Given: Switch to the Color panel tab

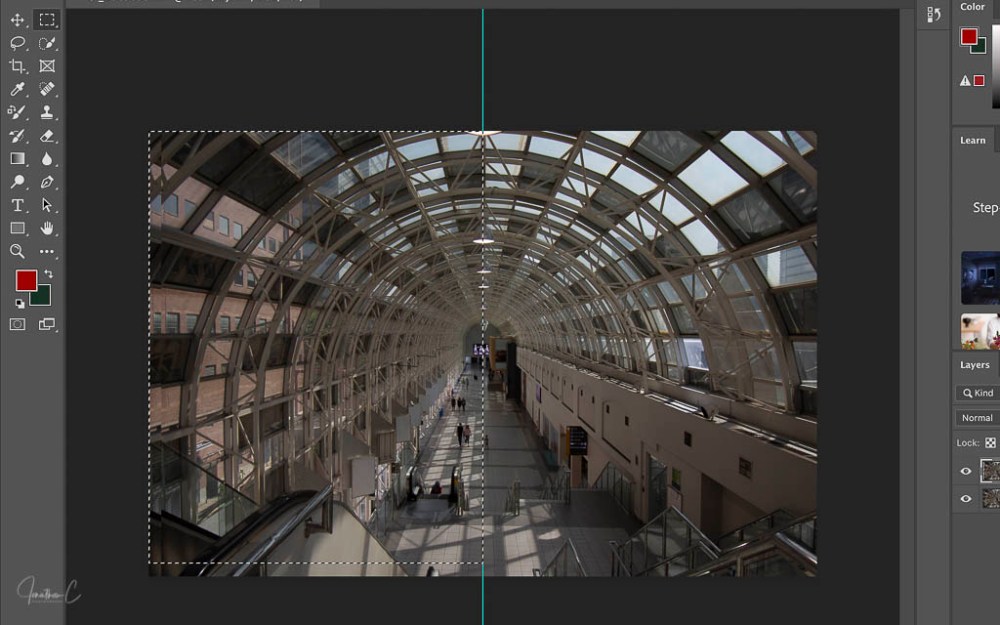Looking at the screenshot, I should point(973,7).
